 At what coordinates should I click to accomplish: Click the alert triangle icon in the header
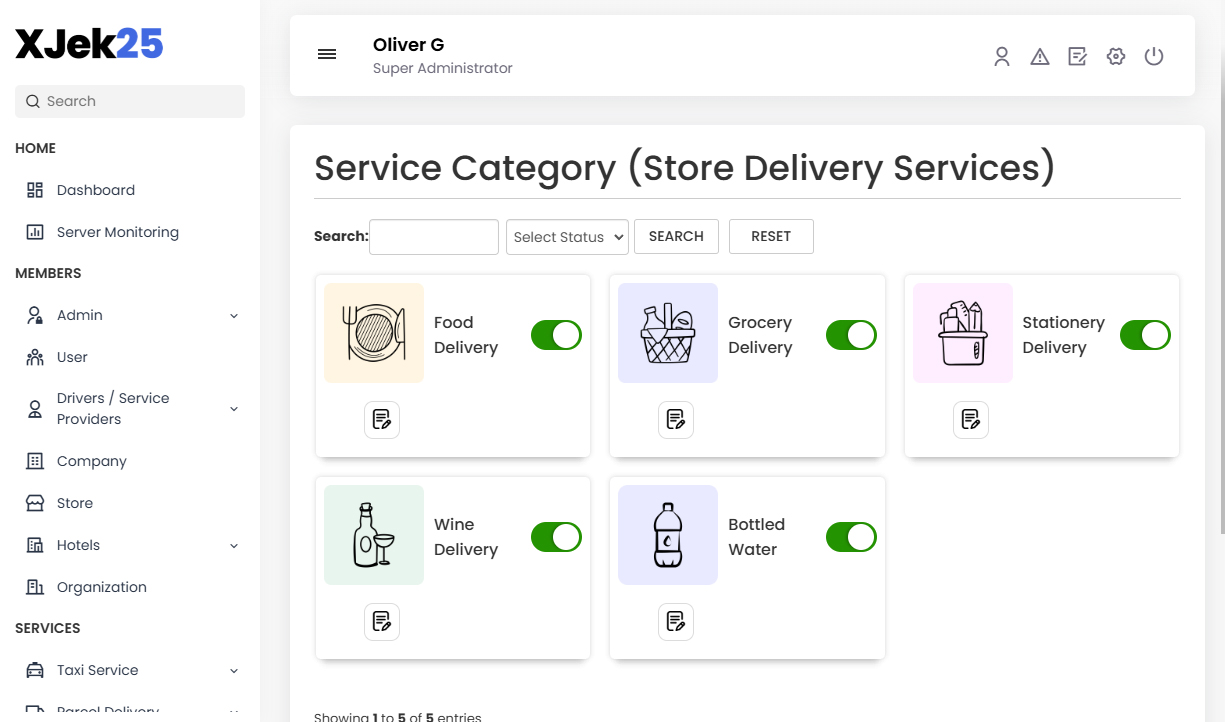(1039, 56)
